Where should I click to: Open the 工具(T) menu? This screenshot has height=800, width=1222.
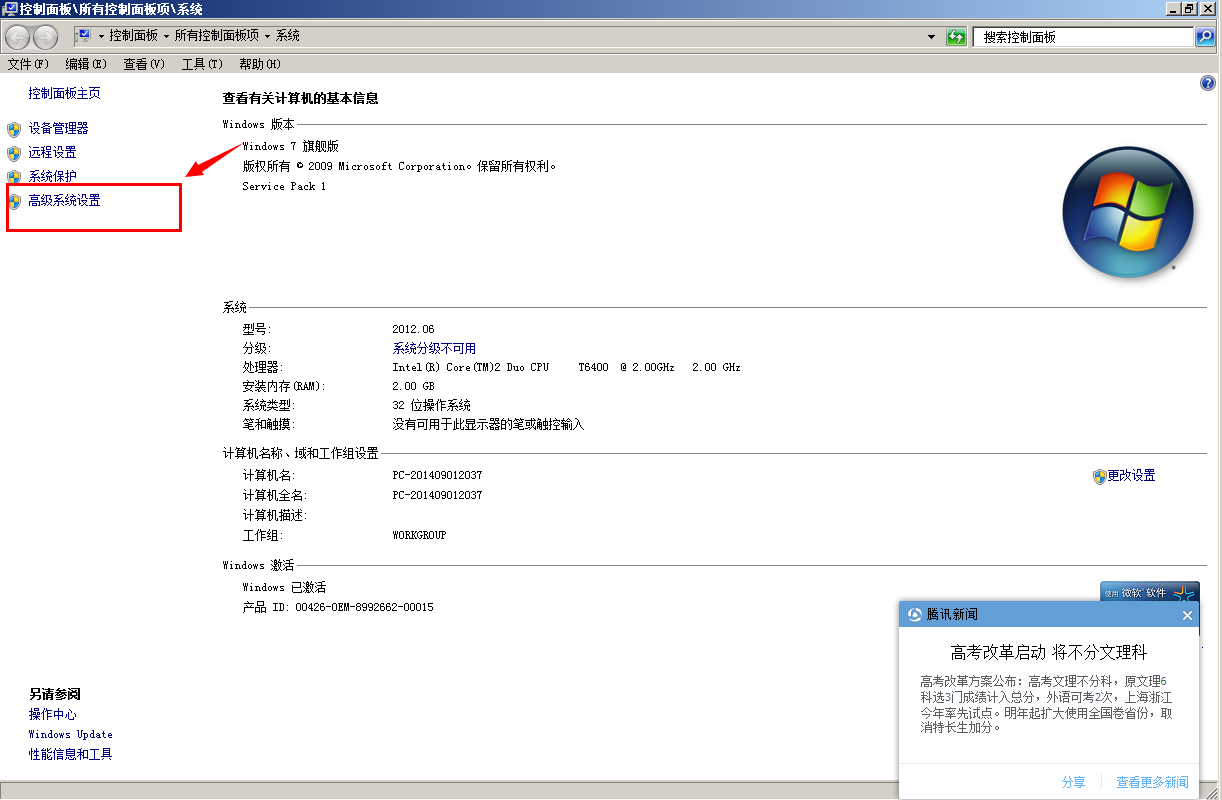click(202, 64)
